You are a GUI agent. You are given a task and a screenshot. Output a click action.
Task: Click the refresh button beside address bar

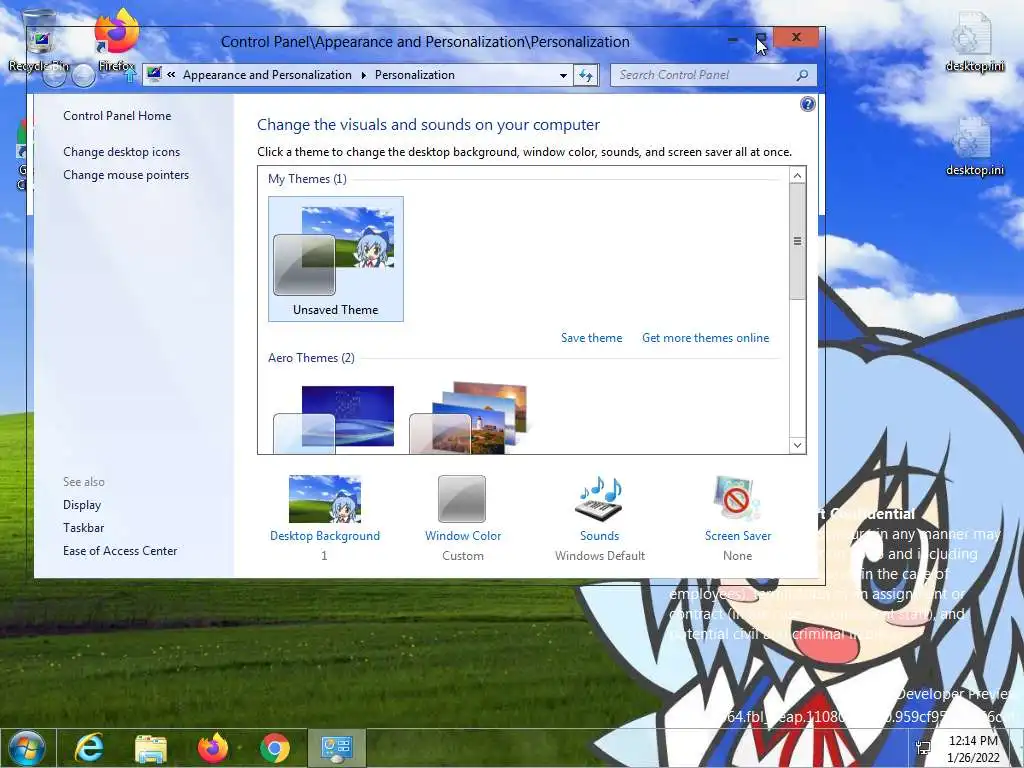586,75
